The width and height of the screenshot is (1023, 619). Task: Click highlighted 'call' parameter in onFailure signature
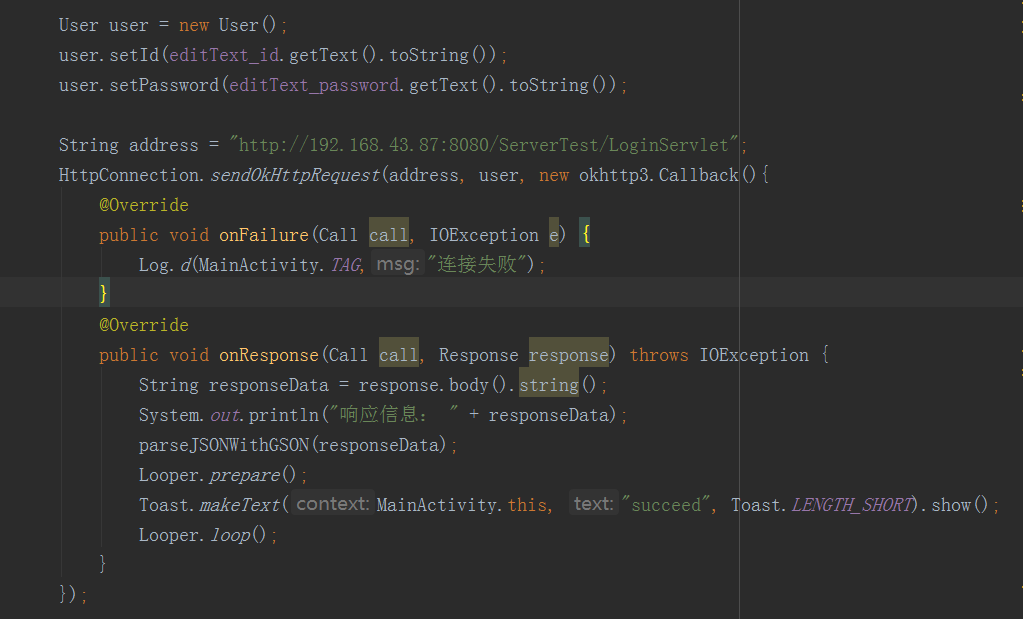[389, 235]
